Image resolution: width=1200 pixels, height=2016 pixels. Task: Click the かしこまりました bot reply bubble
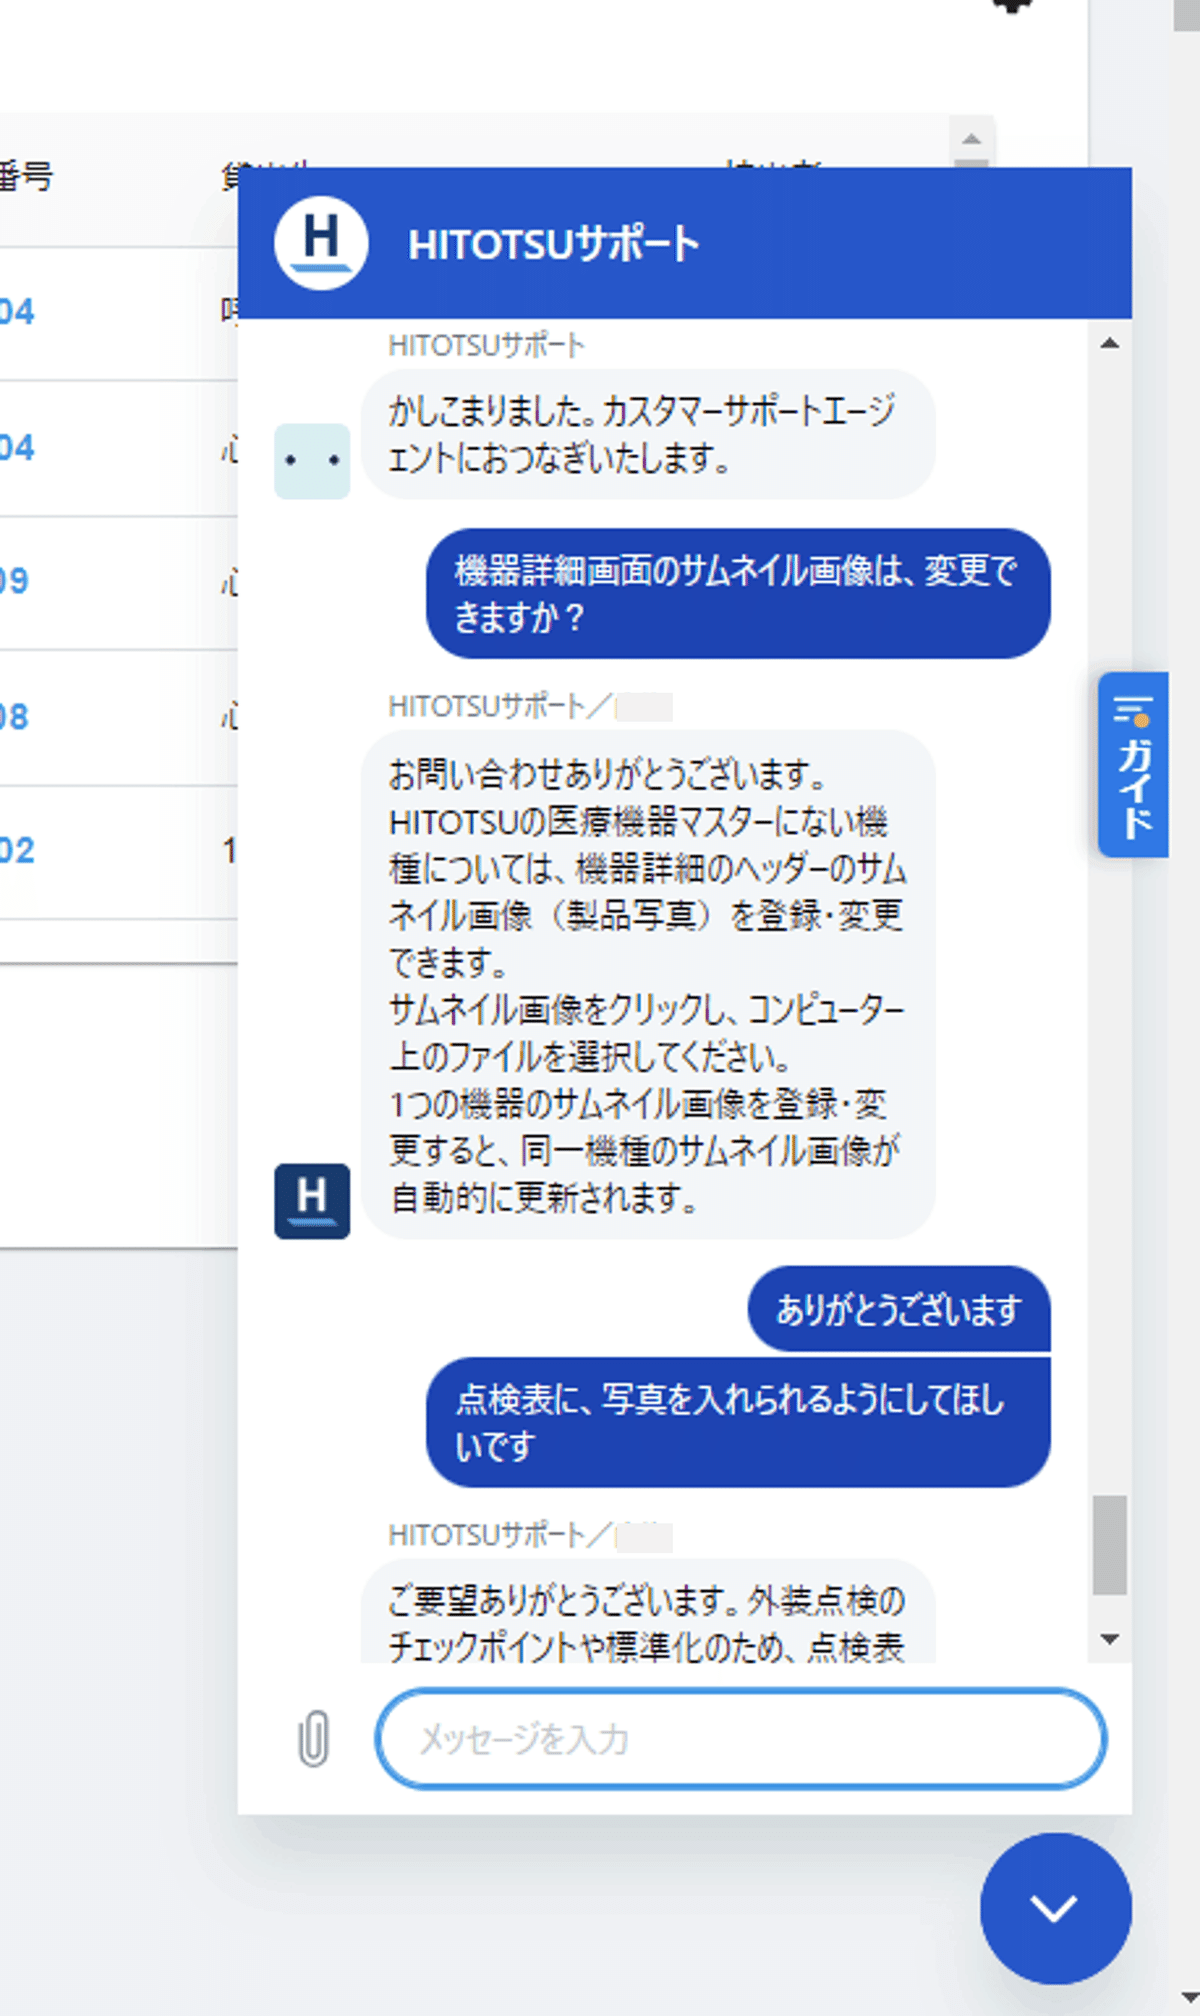click(648, 434)
